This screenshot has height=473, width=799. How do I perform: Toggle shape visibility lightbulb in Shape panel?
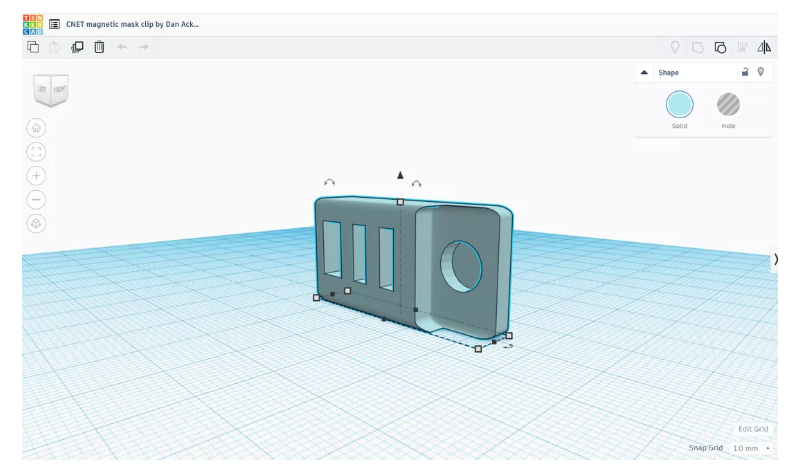761,72
